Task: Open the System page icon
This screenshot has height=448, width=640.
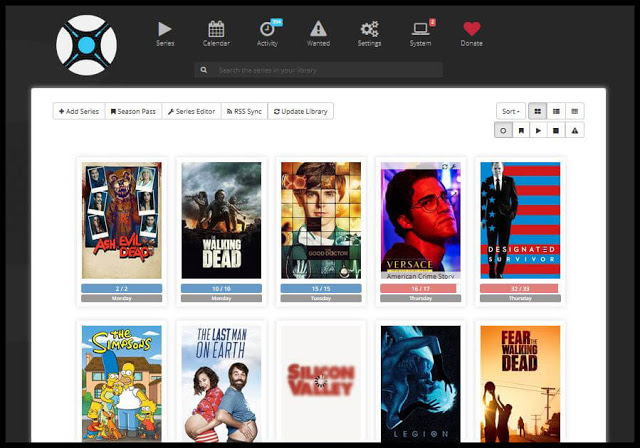Action: [421, 33]
